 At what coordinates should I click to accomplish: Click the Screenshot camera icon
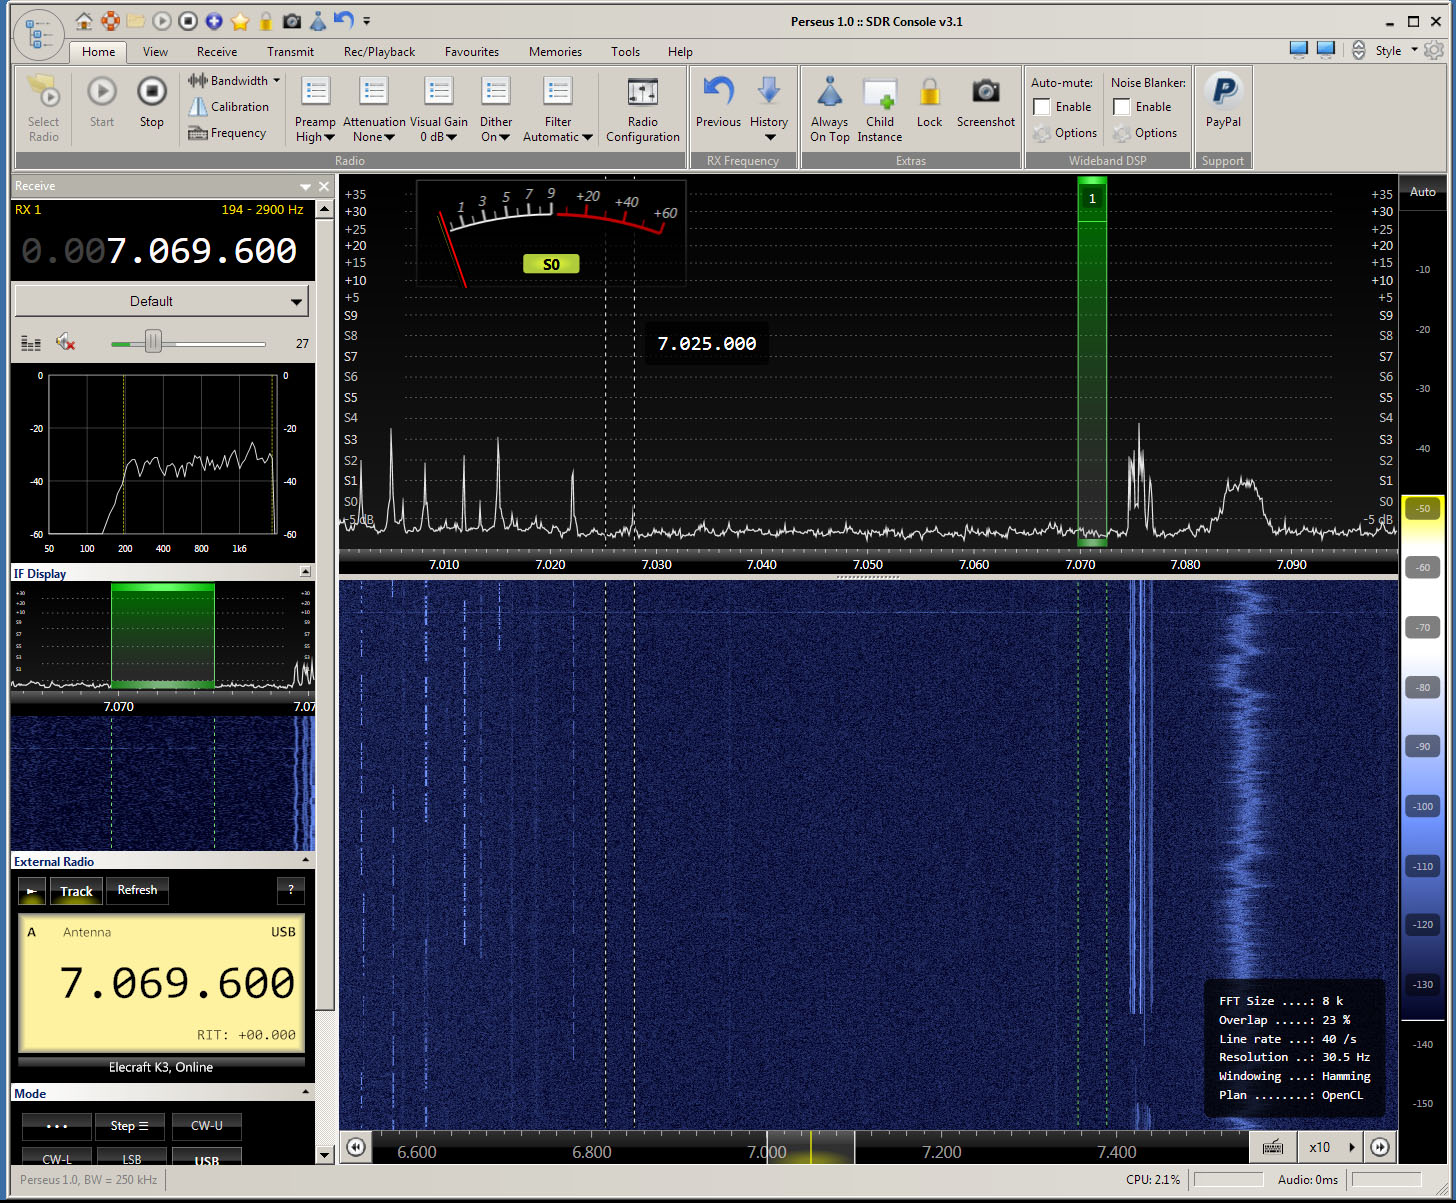(985, 93)
